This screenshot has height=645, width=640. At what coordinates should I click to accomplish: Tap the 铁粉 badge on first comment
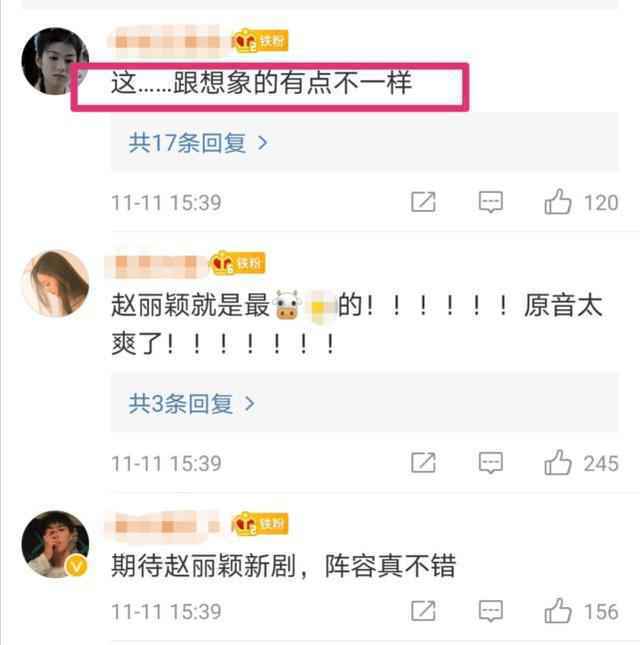pyautogui.click(x=260, y=40)
